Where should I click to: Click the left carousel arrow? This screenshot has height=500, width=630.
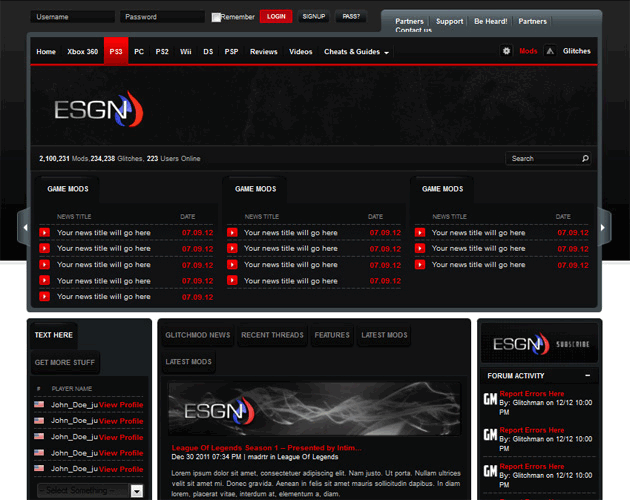point(25,227)
